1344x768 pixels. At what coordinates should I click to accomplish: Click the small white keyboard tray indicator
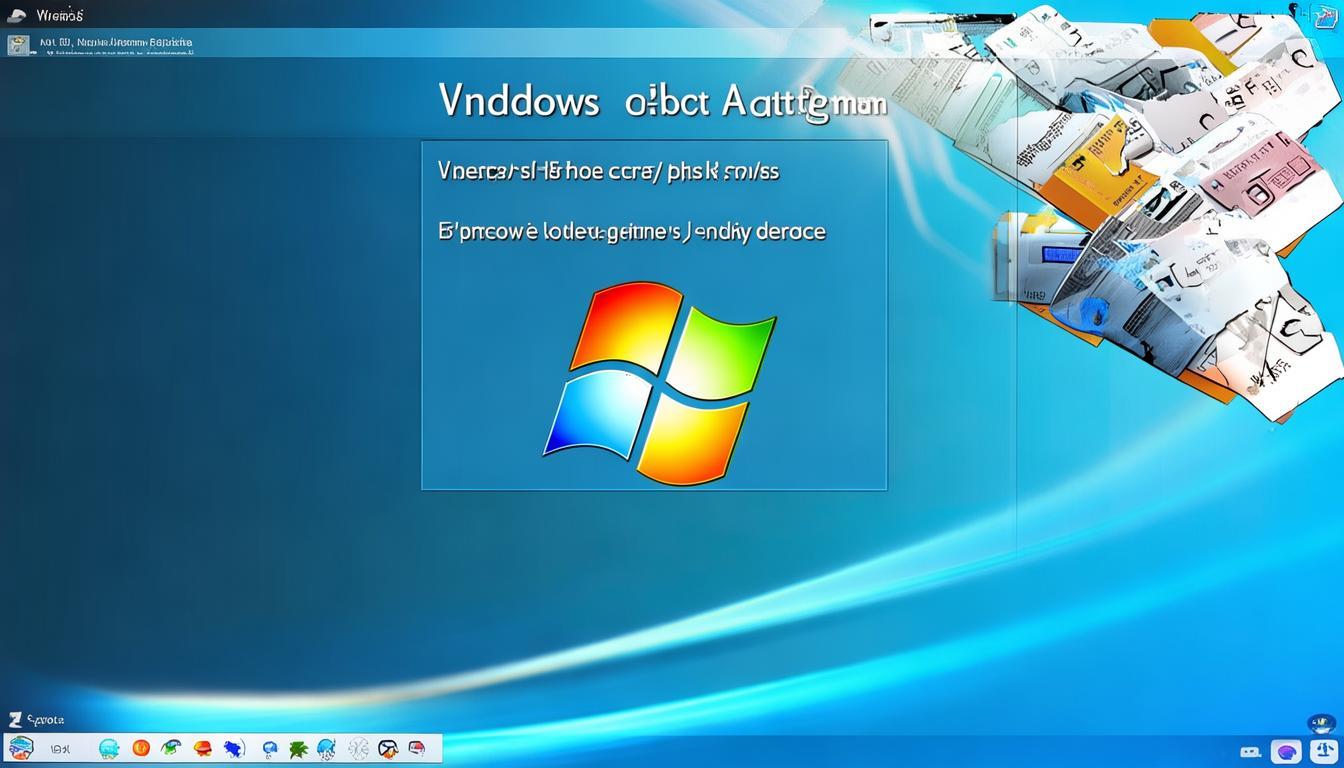coord(1250,751)
